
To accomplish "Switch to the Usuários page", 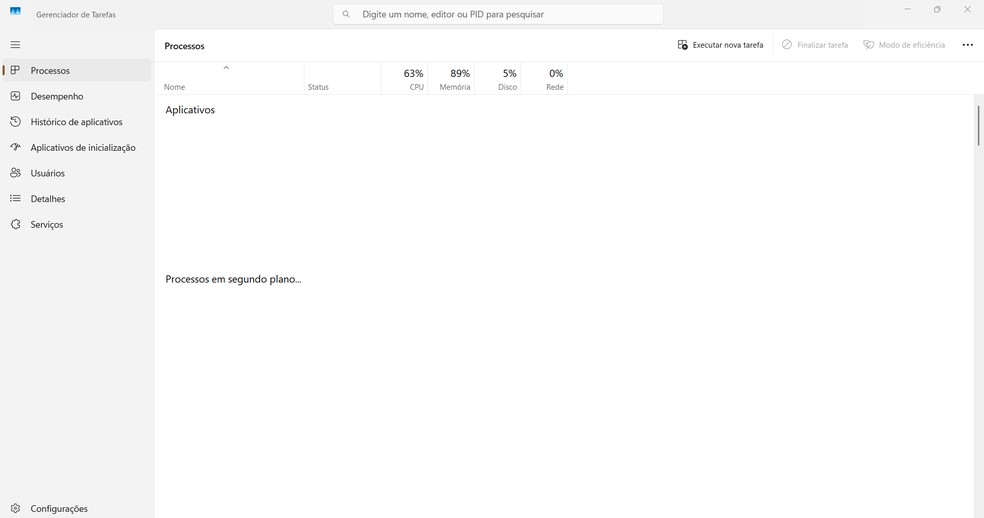I will point(77,173).
